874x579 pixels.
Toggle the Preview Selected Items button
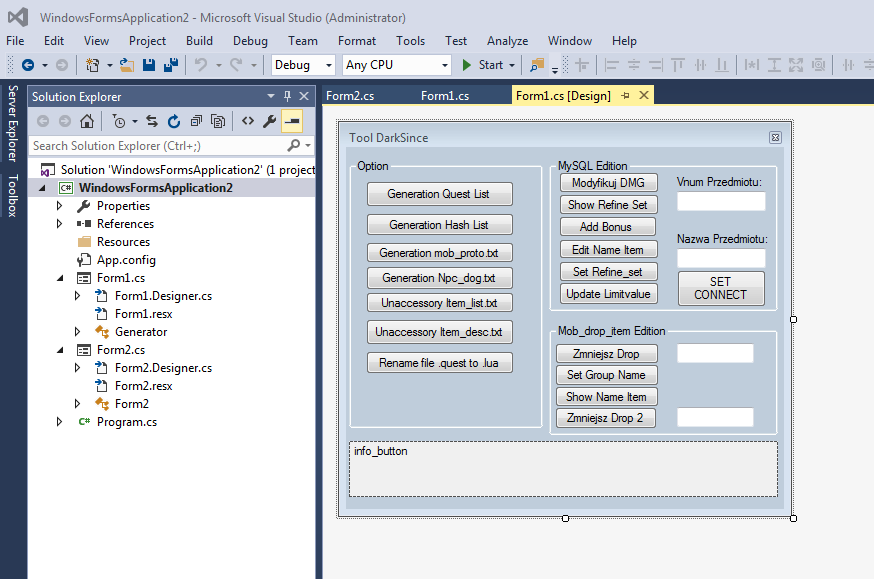coord(292,121)
